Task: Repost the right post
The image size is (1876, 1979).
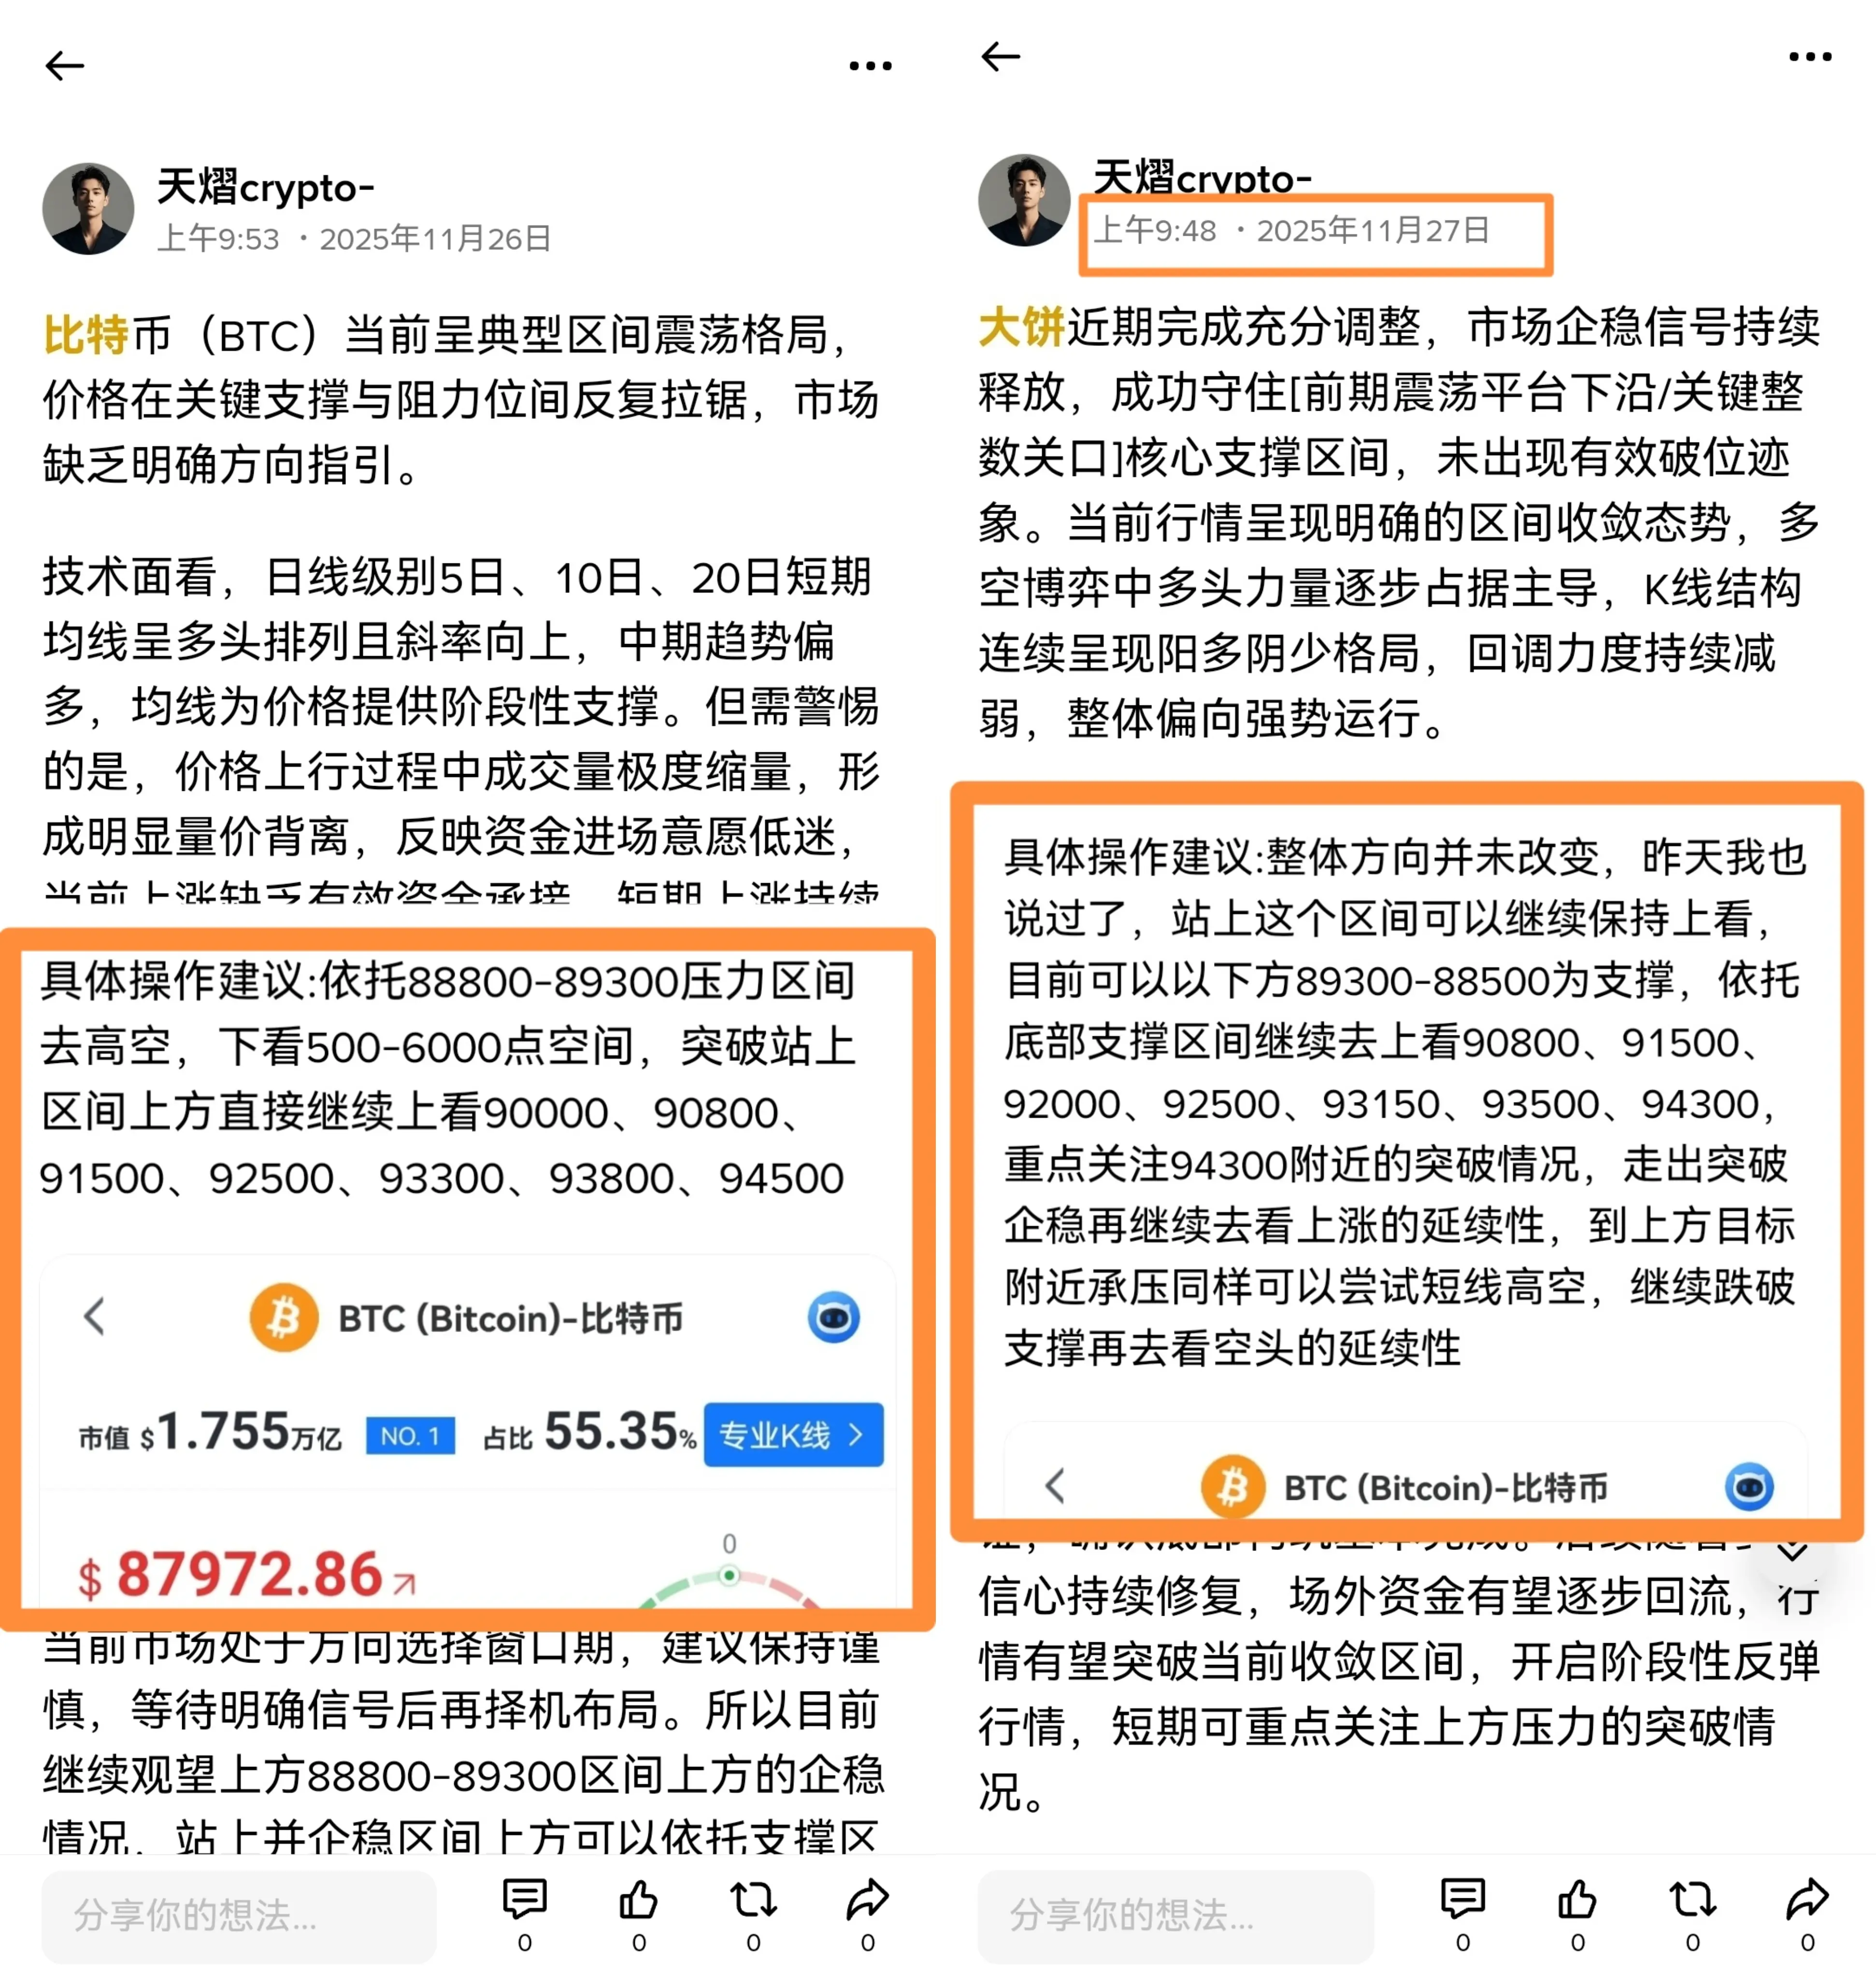Action: [x=1692, y=1899]
